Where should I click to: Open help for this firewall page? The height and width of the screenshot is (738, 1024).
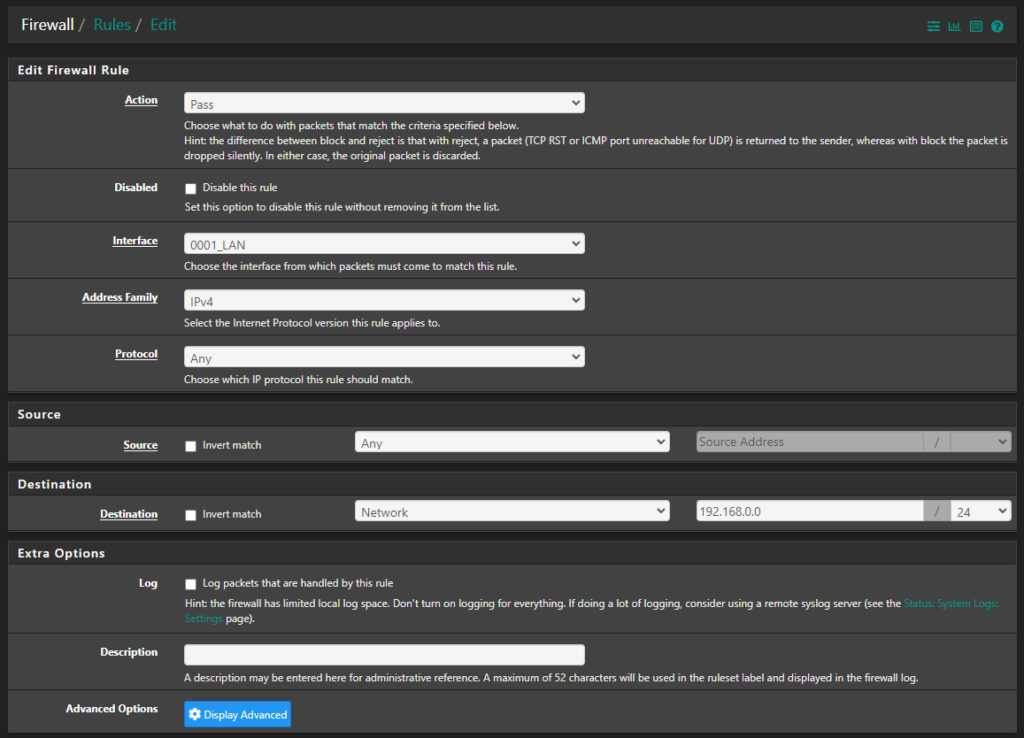(996, 26)
